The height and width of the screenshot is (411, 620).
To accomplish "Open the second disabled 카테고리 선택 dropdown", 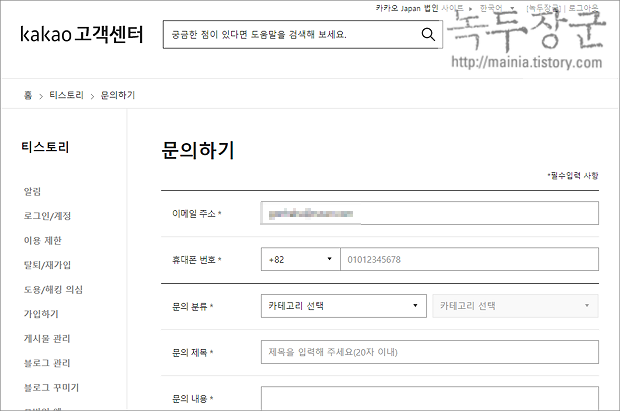I will pos(515,306).
